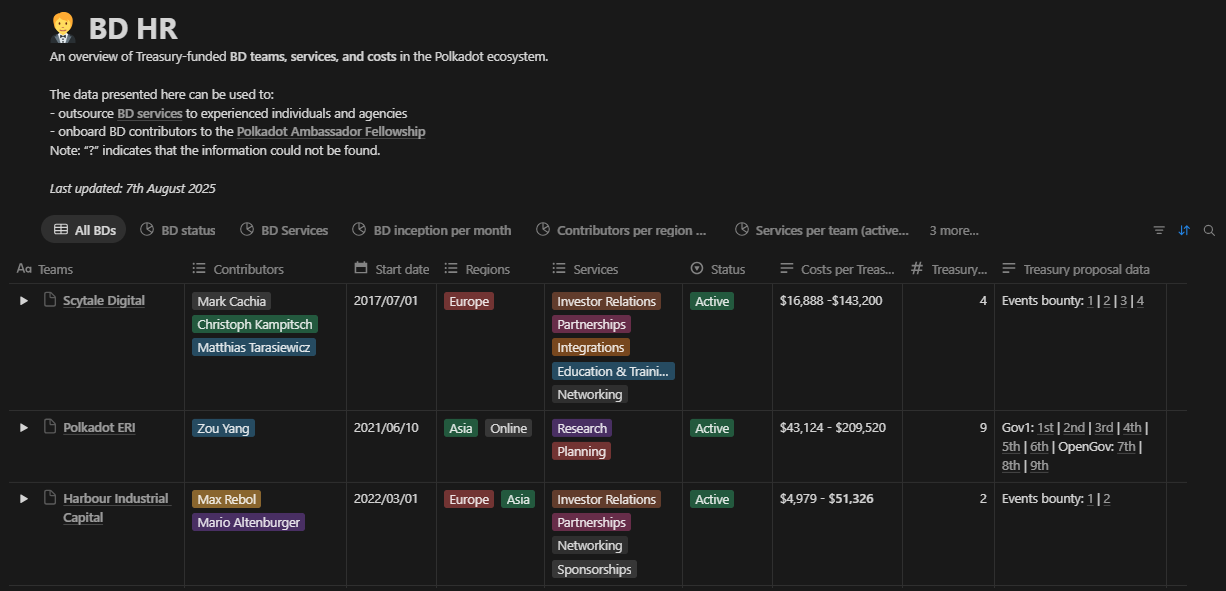Show the 3 more views dropdown

[953, 230]
